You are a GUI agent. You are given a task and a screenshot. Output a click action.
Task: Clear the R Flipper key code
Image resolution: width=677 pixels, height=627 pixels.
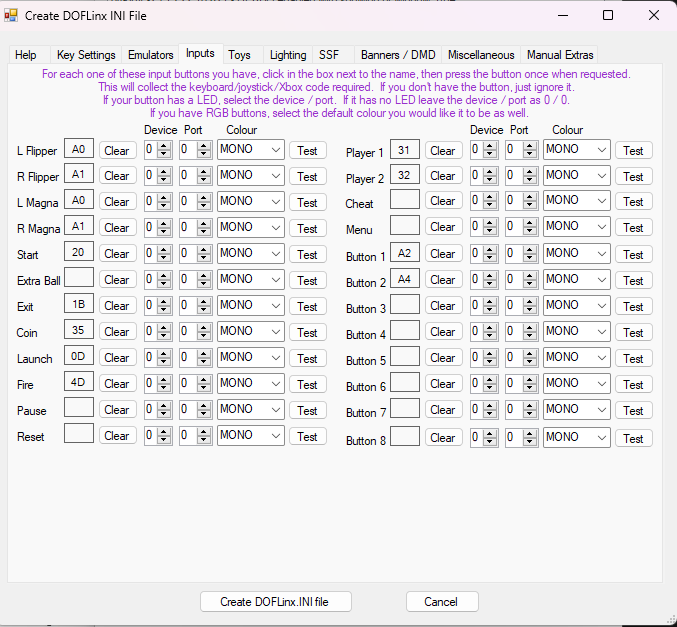[117, 176]
